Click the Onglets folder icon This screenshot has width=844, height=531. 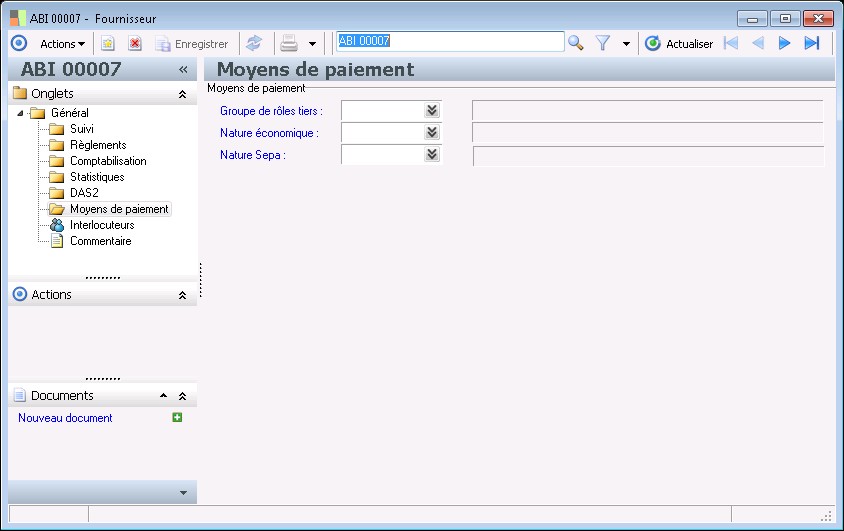coord(20,93)
